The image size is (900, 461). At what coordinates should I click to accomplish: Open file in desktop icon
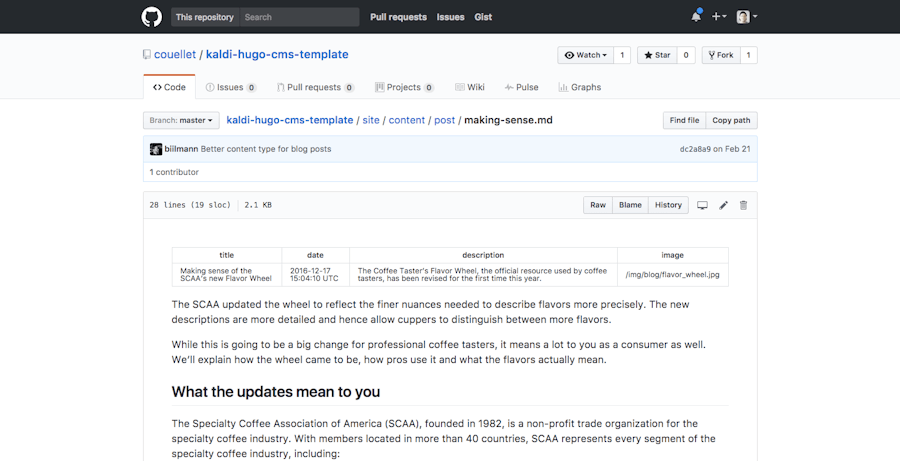point(702,205)
